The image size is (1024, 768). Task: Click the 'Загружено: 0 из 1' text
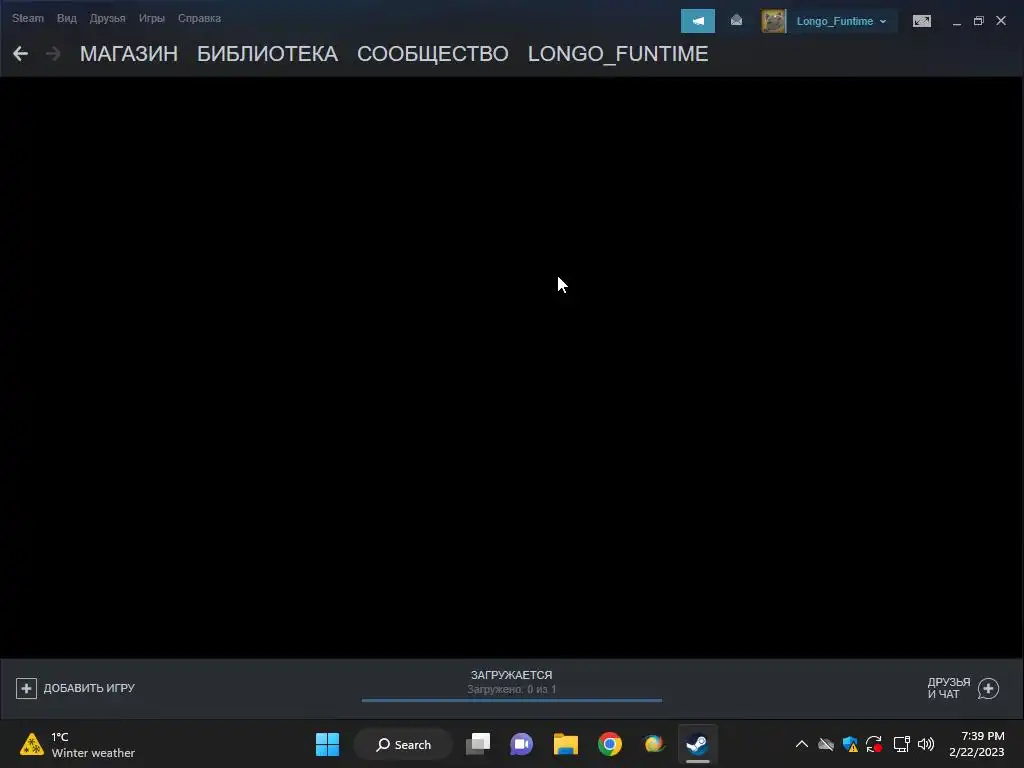(x=511, y=689)
